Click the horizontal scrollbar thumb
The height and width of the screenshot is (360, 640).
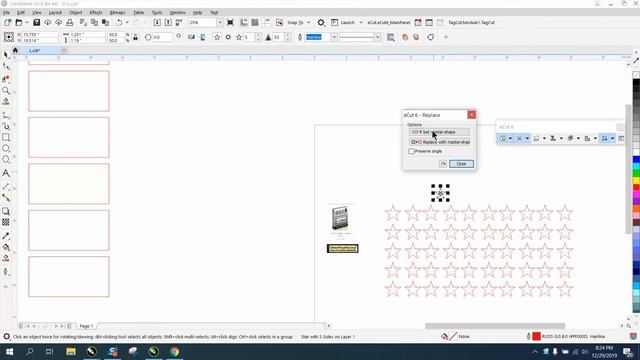[495, 326]
